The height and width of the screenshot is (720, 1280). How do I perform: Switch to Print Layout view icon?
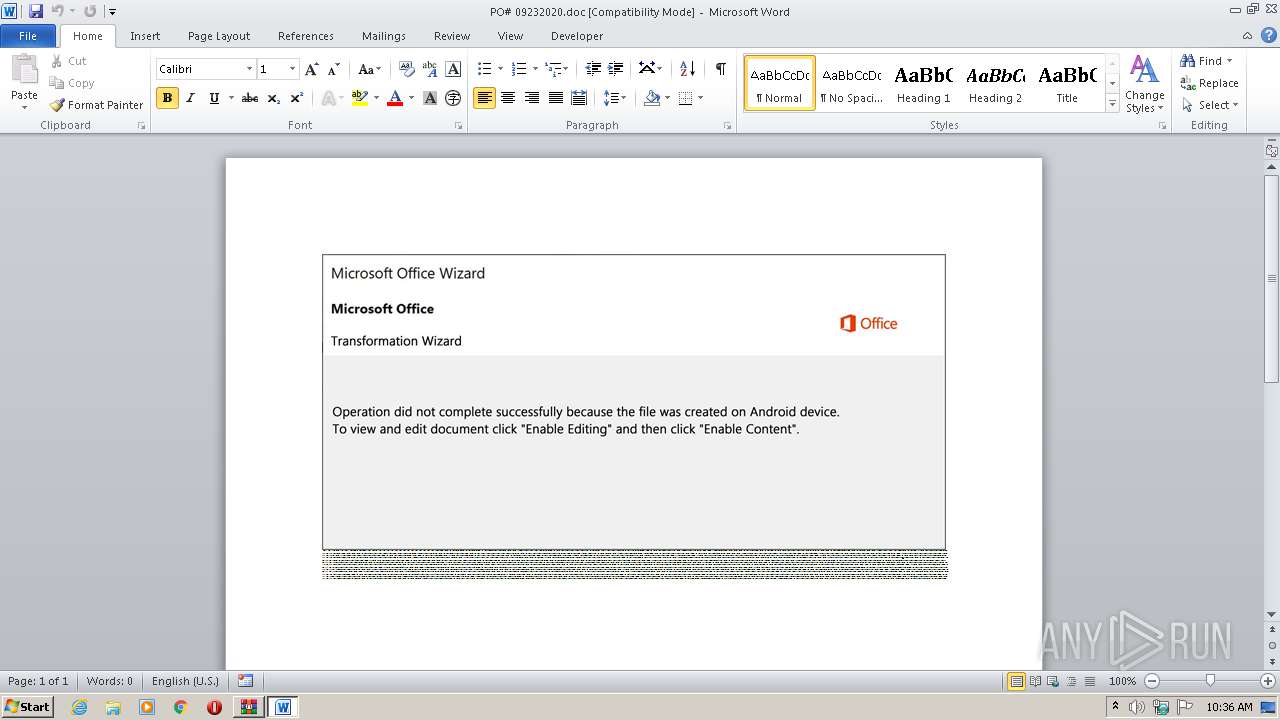pyautogui.click(x=1016, y=681)
